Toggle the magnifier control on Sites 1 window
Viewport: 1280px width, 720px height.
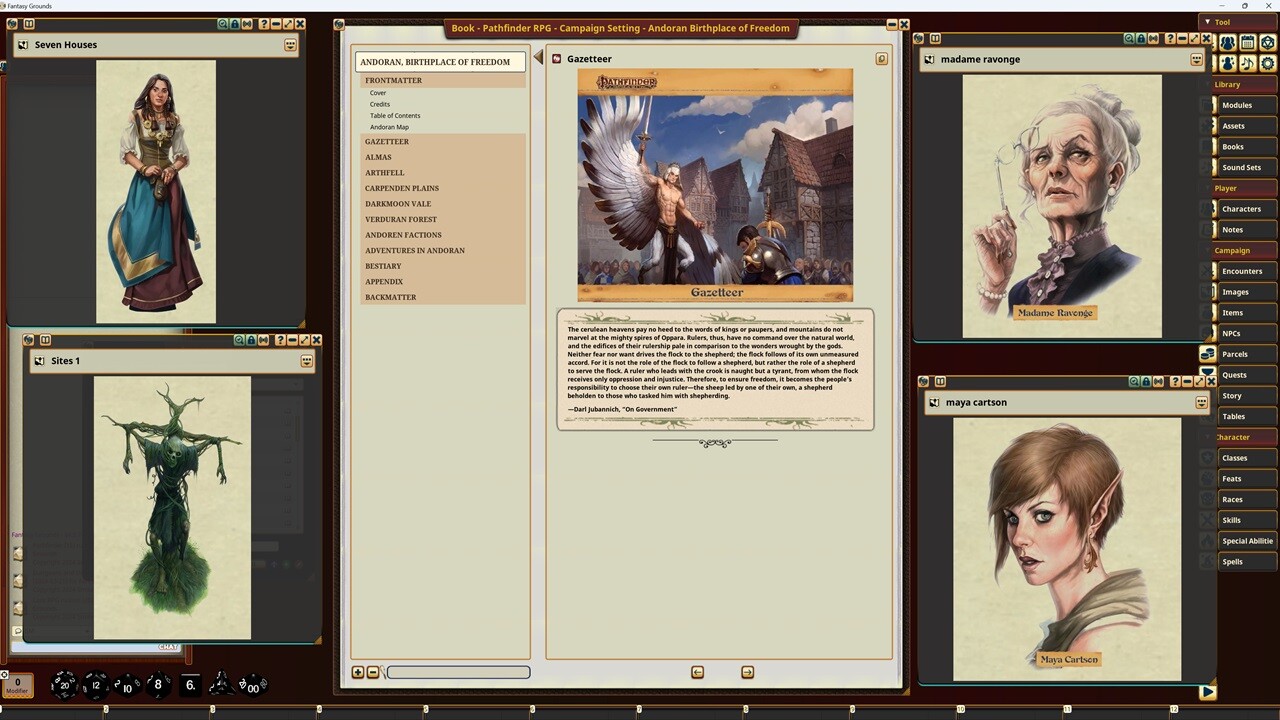(240, 339)
